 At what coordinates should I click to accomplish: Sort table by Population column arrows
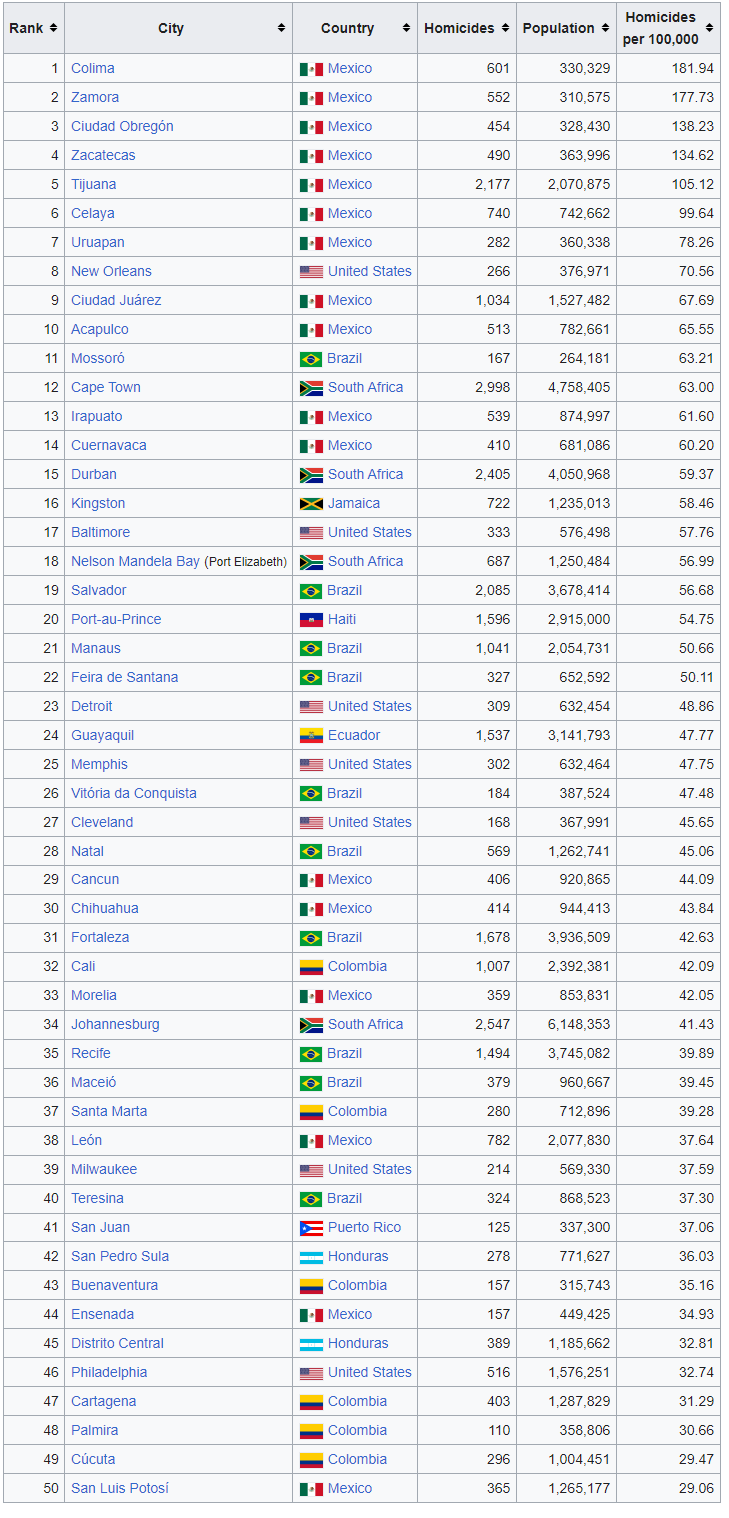[x=604, y=28]
